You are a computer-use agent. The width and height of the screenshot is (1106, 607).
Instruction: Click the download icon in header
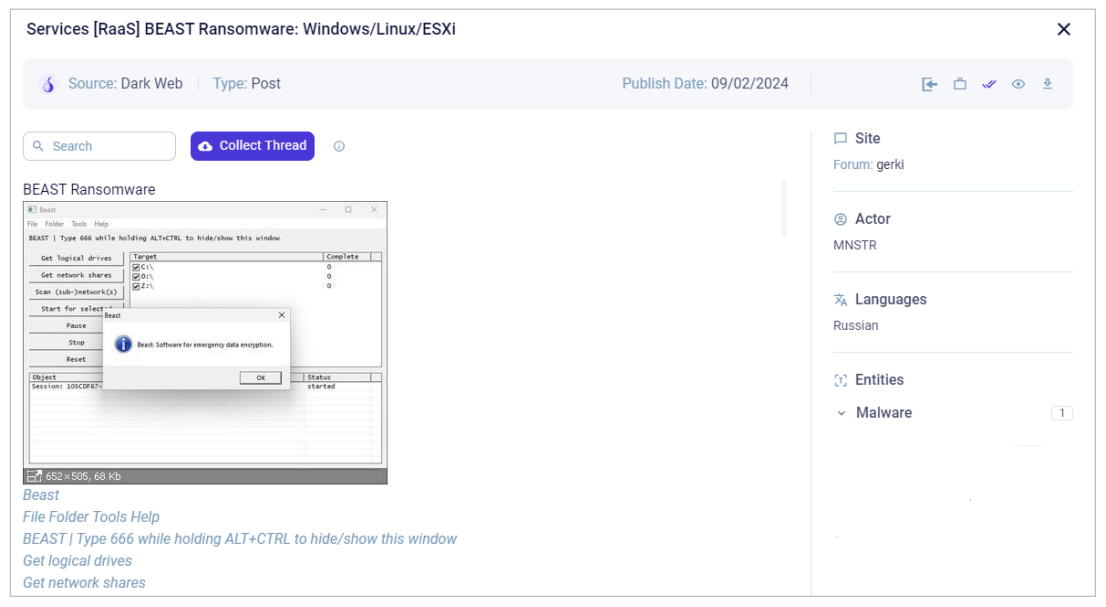1047,84
